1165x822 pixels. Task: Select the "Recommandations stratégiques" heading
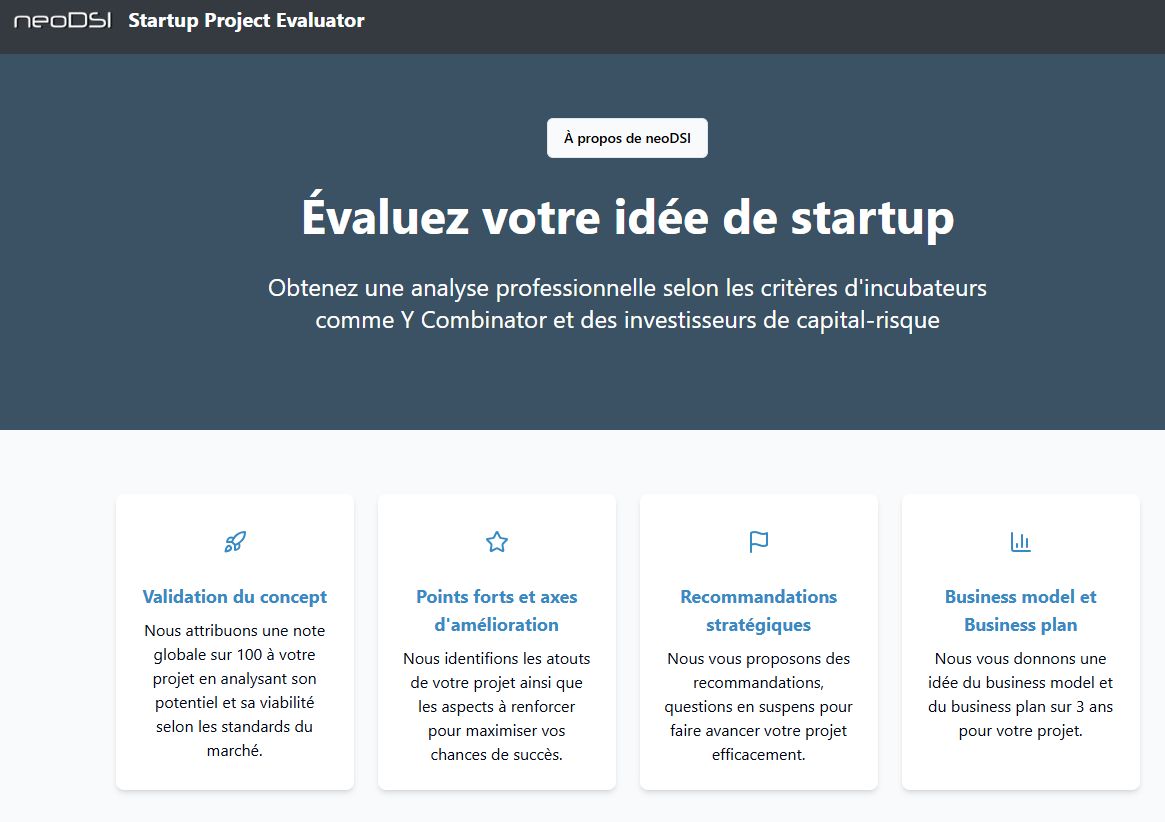pos(759,611)
